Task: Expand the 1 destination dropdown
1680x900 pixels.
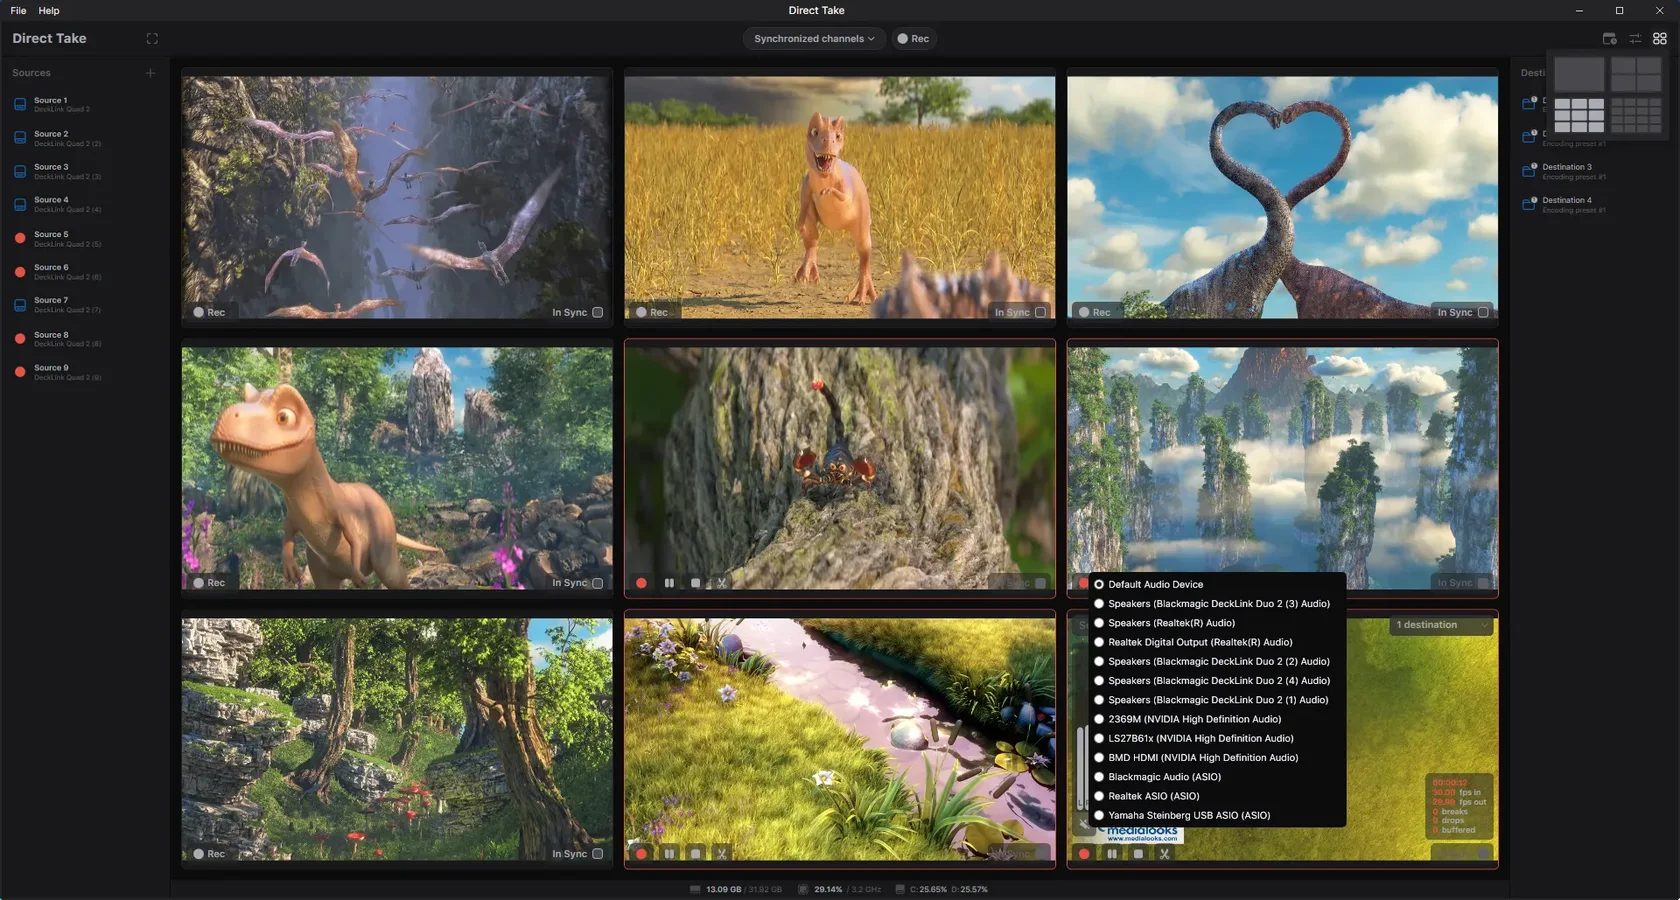Action: [x=1442, y=625]
